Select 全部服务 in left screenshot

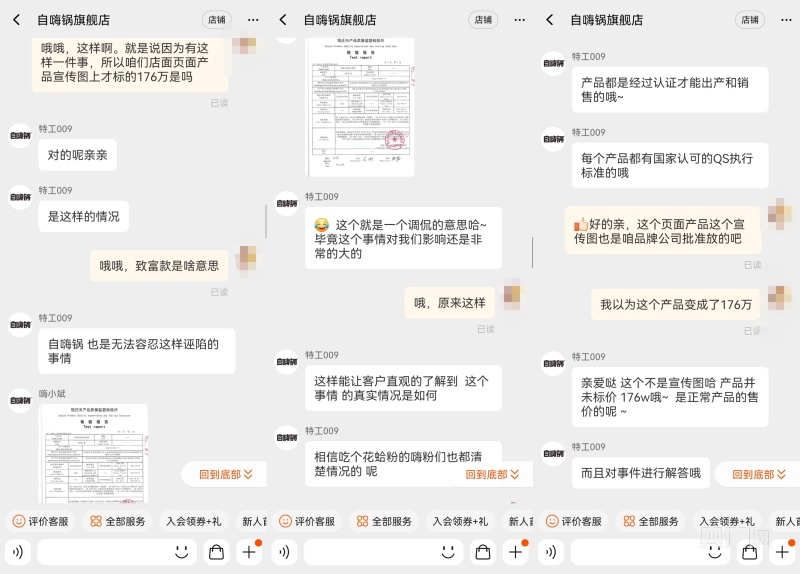coord(117,521)
